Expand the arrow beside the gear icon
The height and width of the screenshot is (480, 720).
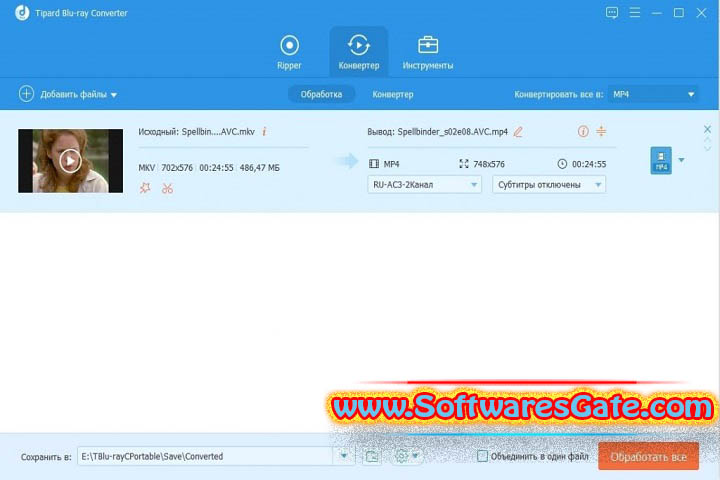tap(415, 456)
